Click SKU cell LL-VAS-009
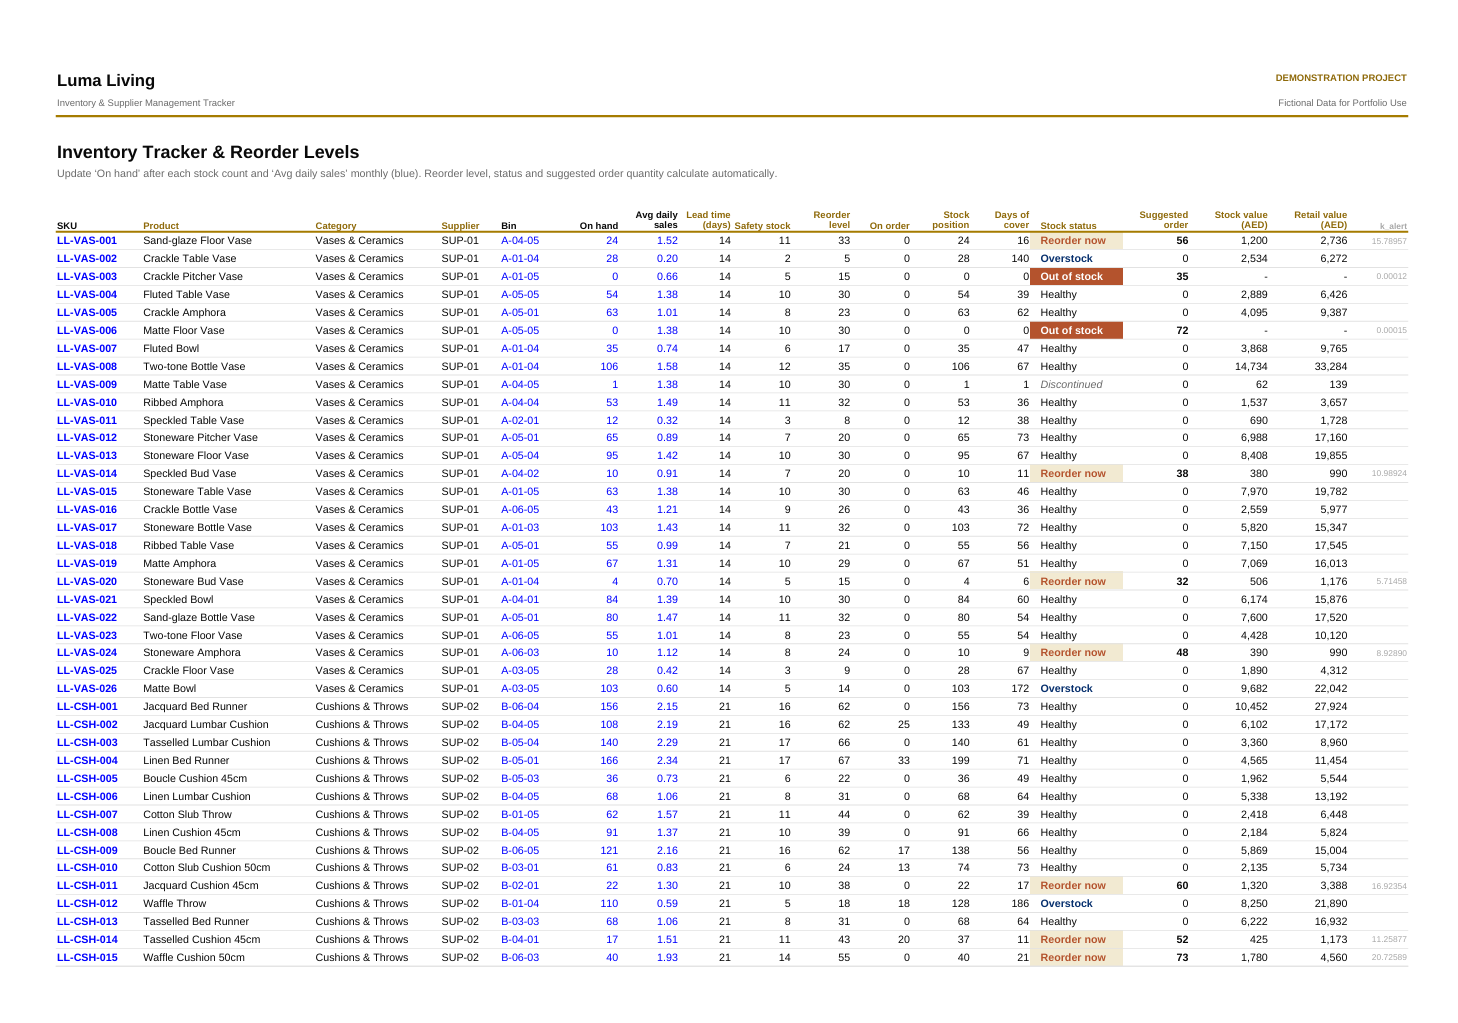This screenshot has width=1458, height=1023. pyautogui.click(x=87, y=385)
